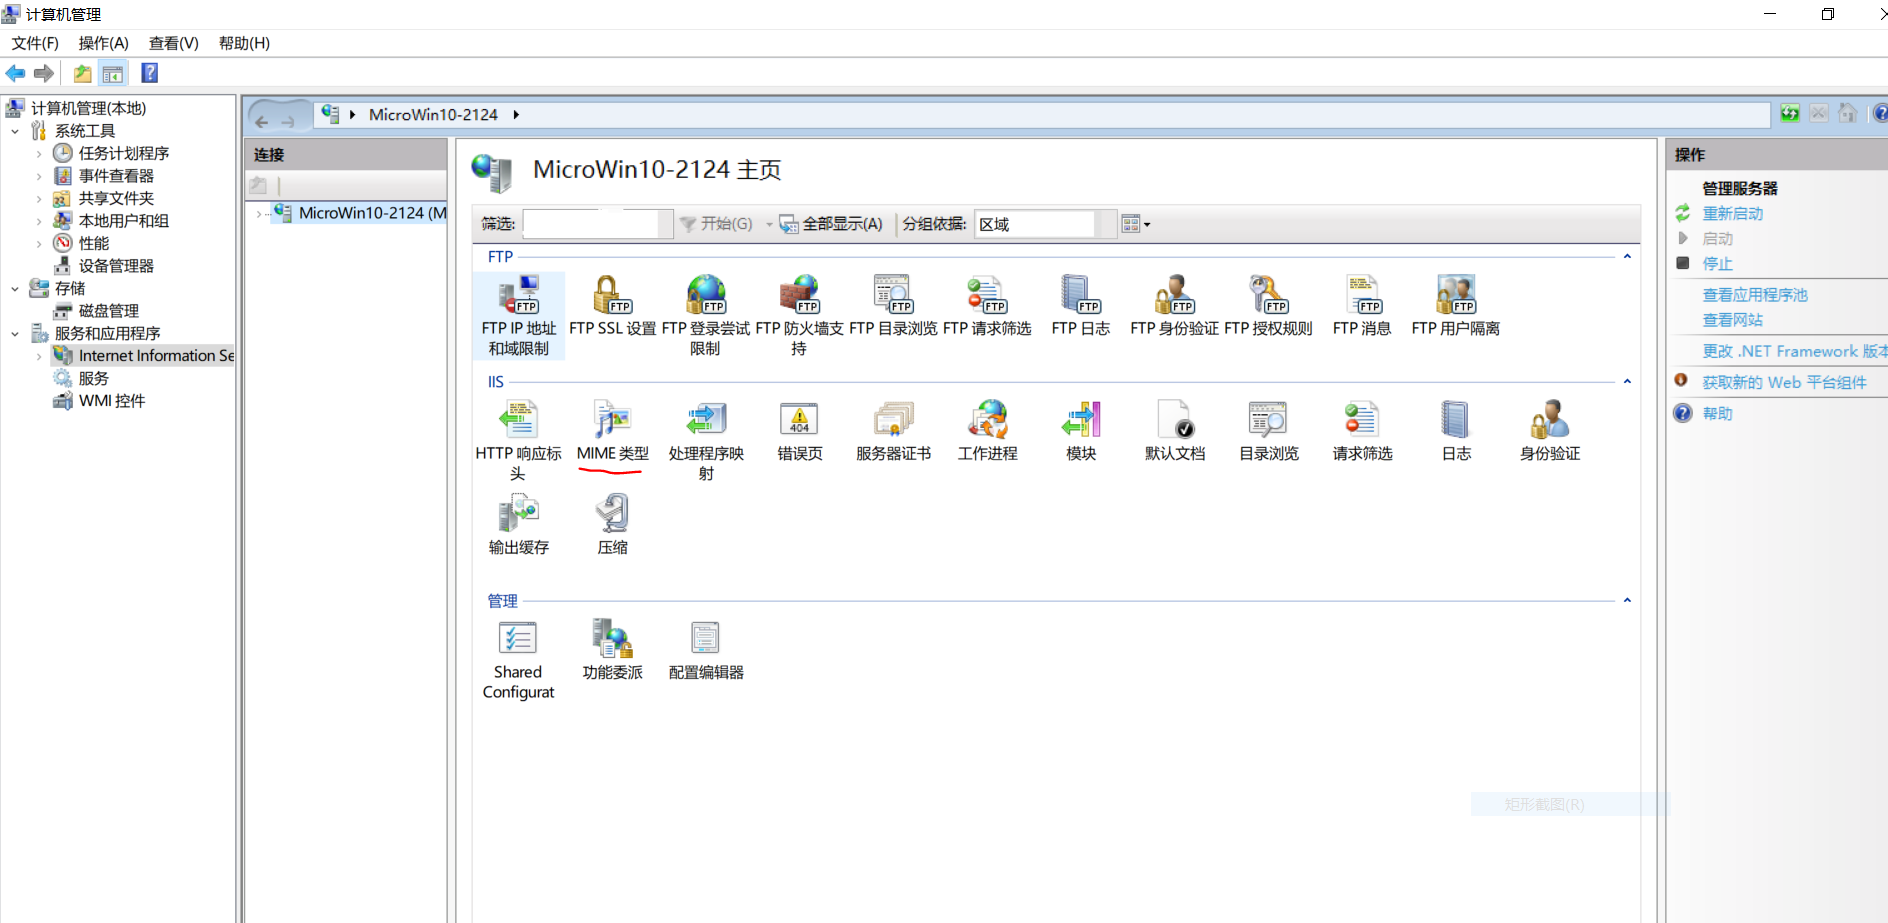Click the back arrow toolbar button
Image resolution: width=1888 pixels, height=923 pixels.
tap(15, 73)
